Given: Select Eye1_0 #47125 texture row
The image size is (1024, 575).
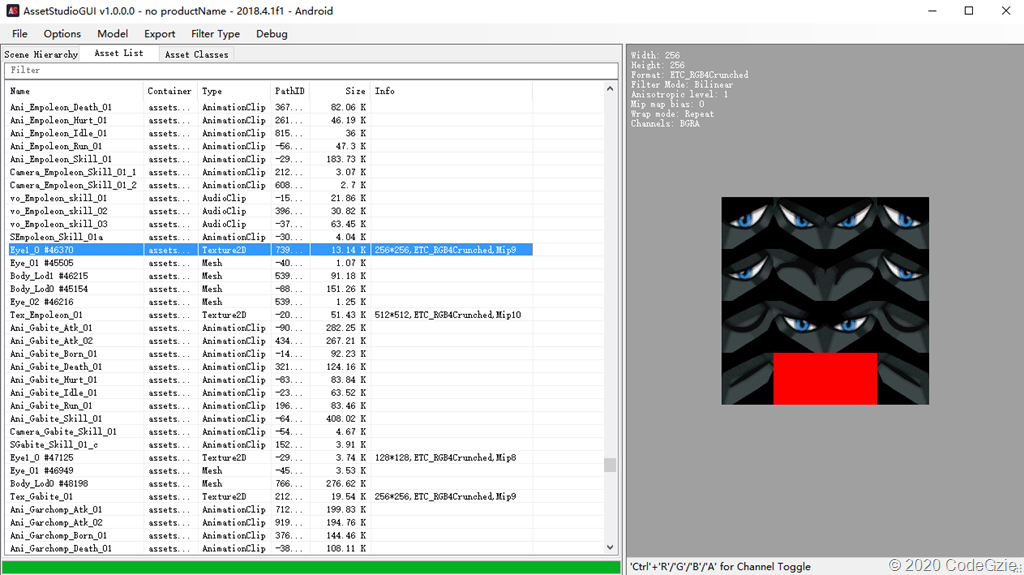Looking at the screenshot, I should click(x=270, y=457).
